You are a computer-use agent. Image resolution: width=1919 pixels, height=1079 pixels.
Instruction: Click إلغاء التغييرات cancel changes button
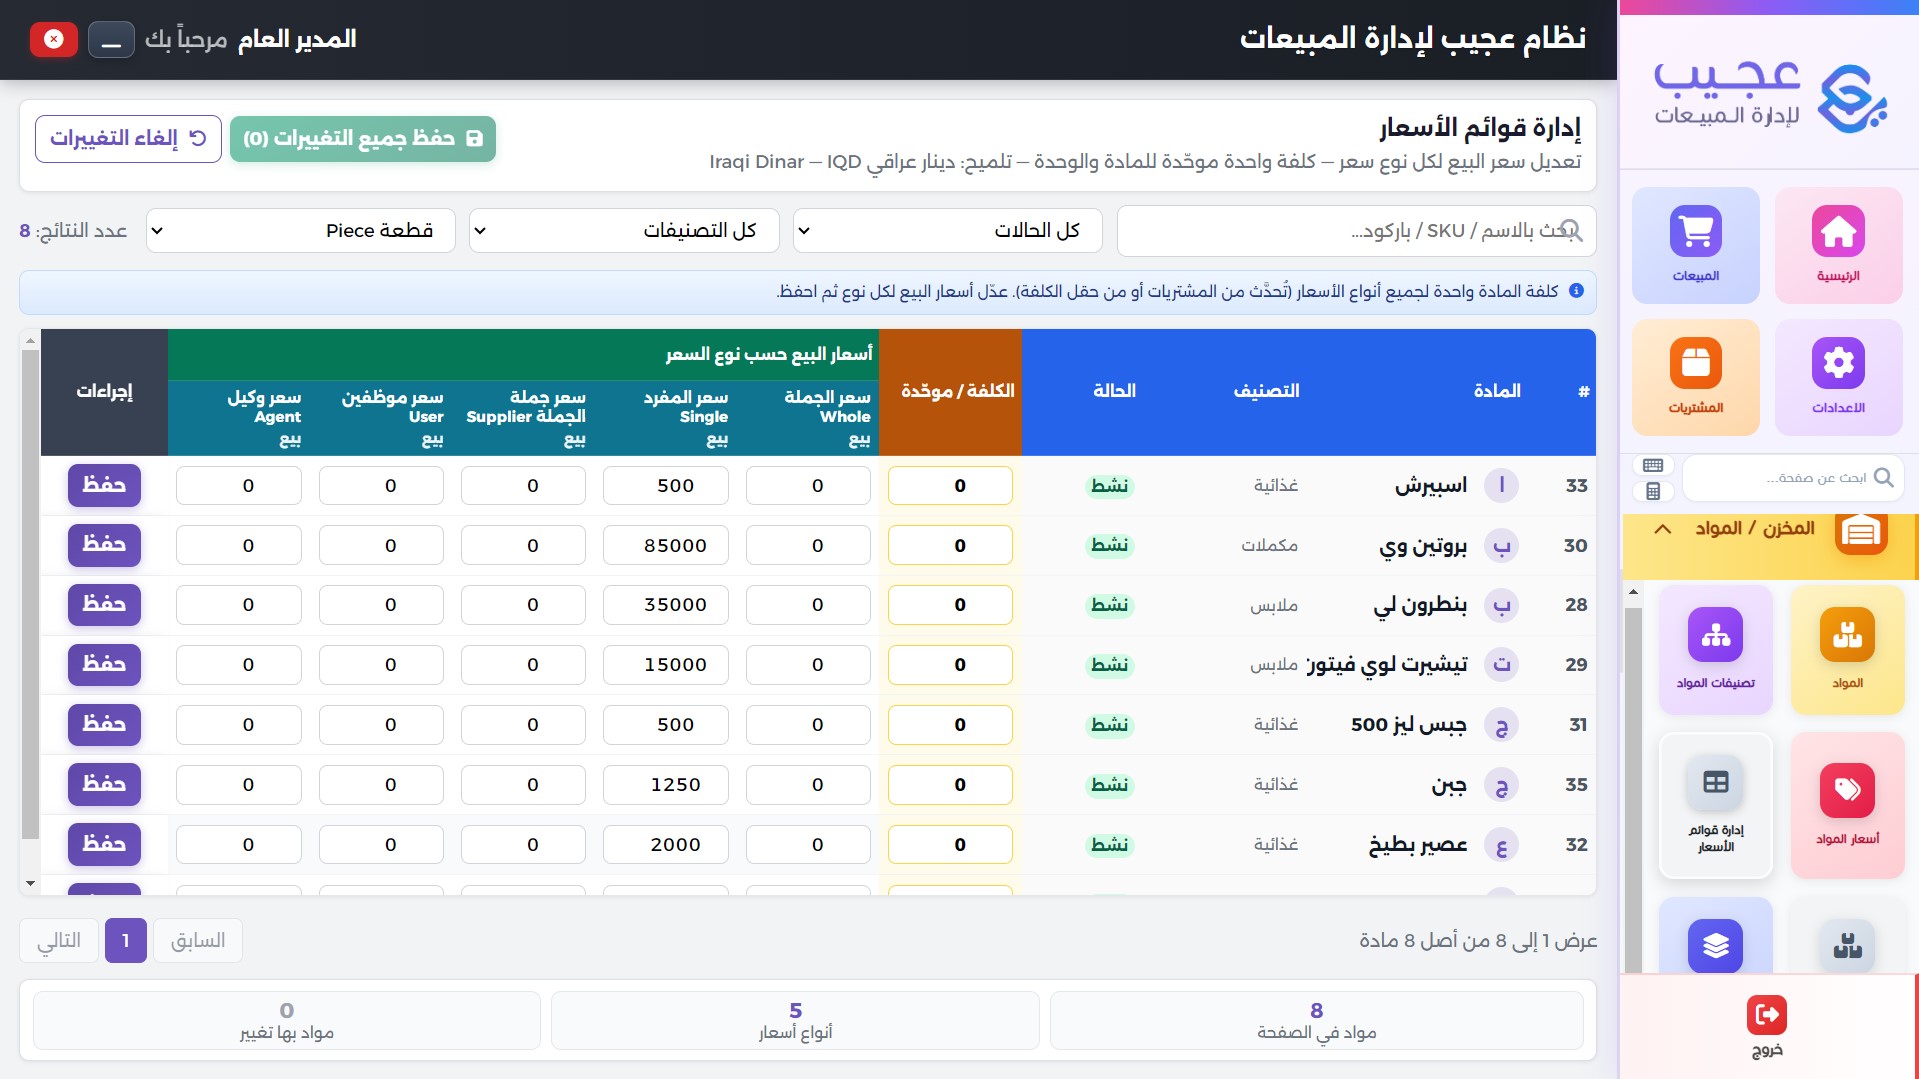click(128, 138)
